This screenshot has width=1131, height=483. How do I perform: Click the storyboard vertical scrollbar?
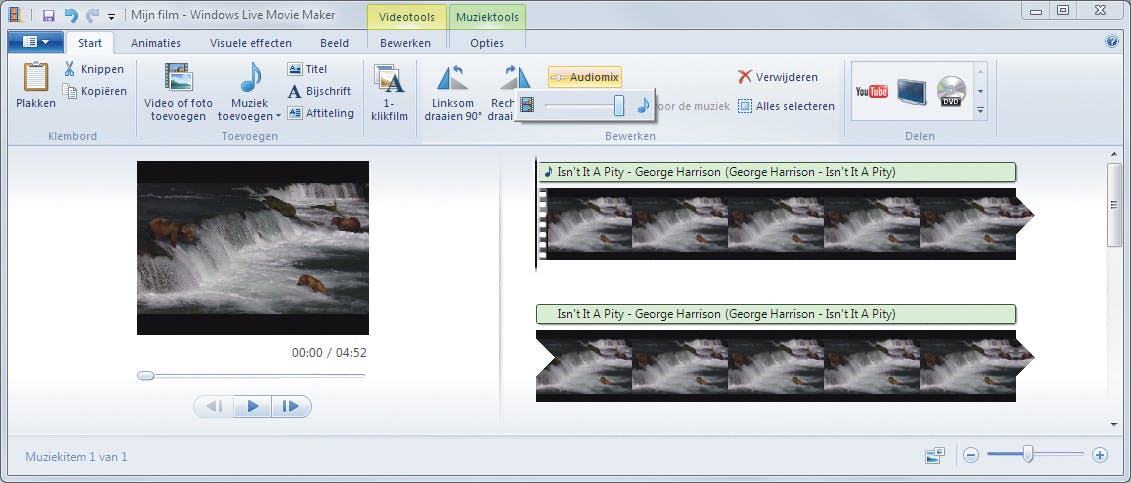click(1114, 205)
